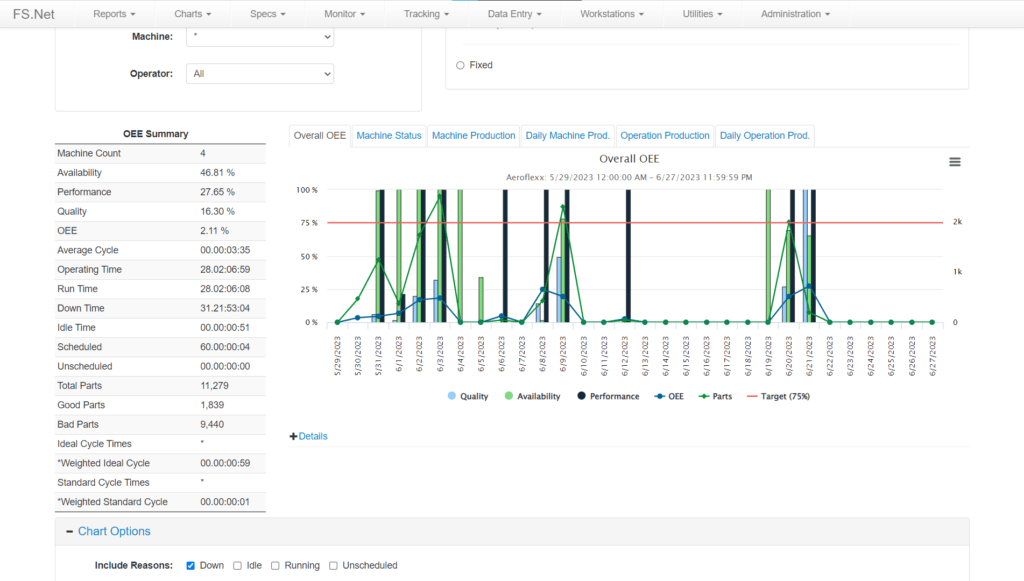1024x581 pixels.
Task: Switch to the Machine Status tab
Action: point(388,135)
